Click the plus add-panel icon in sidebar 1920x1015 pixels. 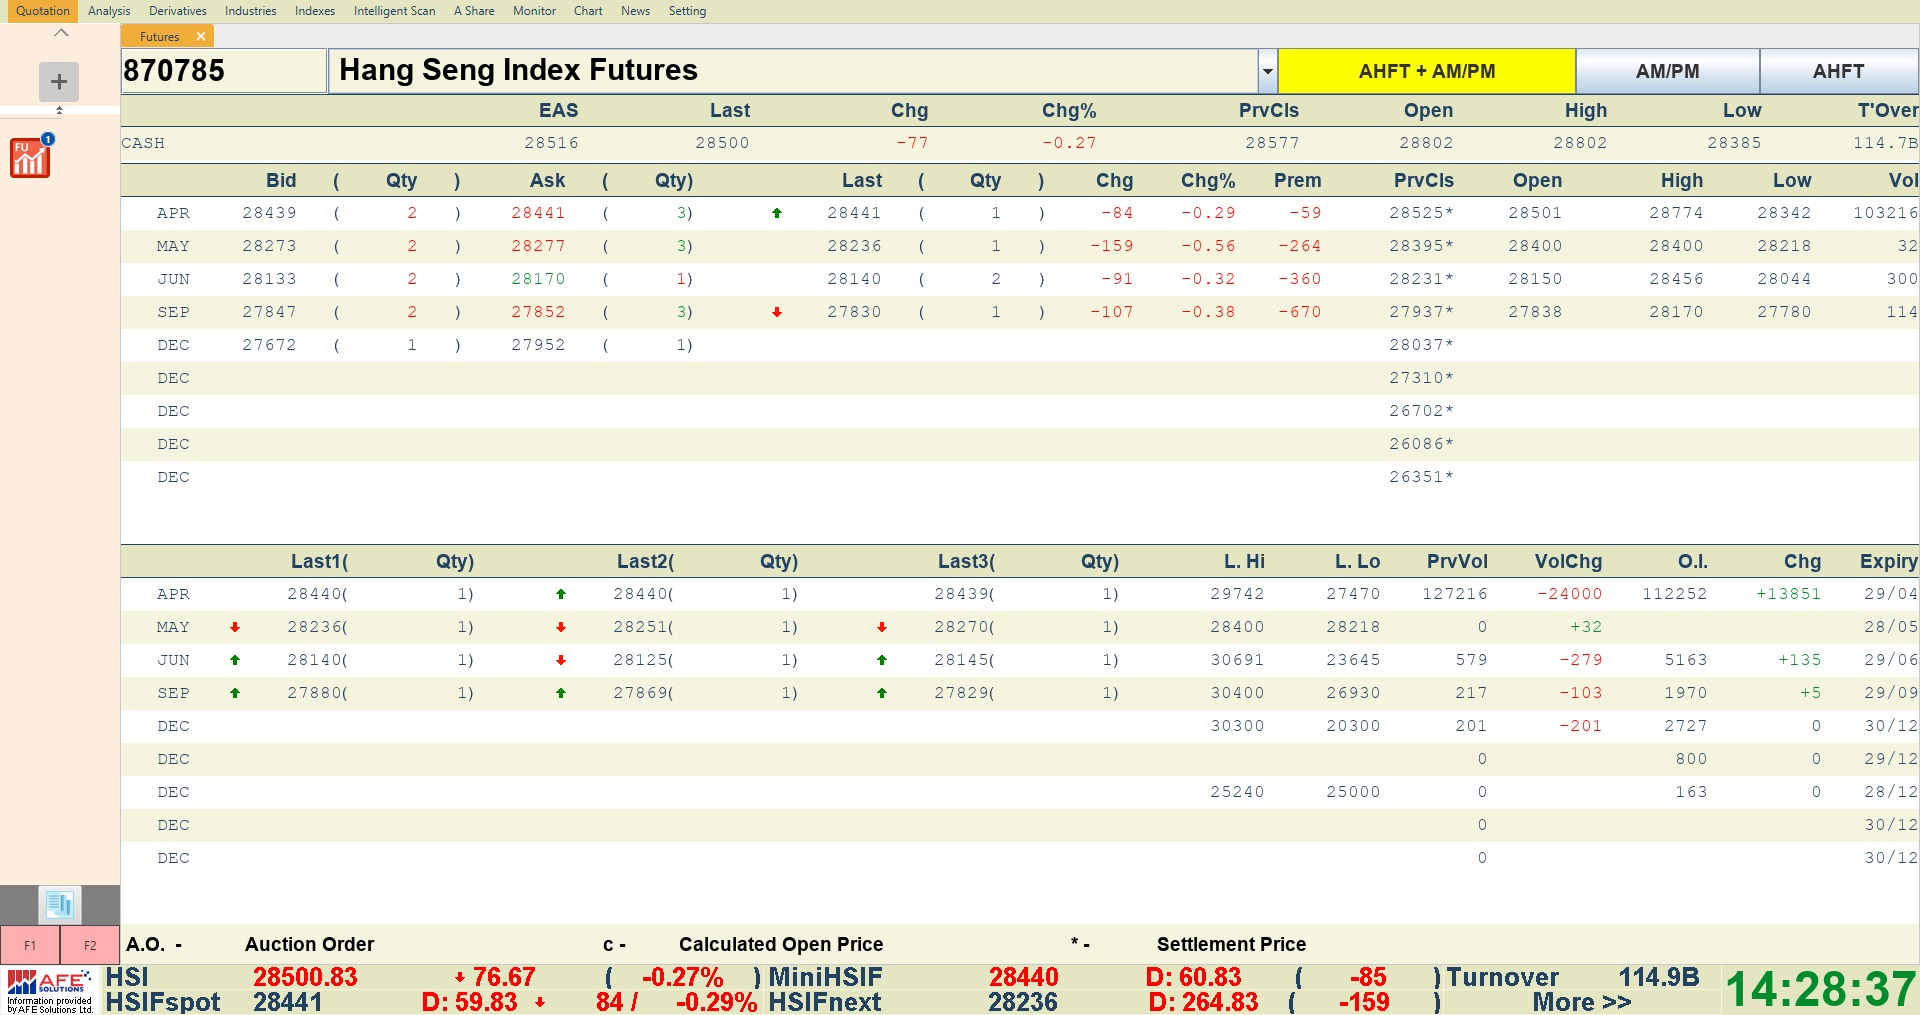click(59, 82)
